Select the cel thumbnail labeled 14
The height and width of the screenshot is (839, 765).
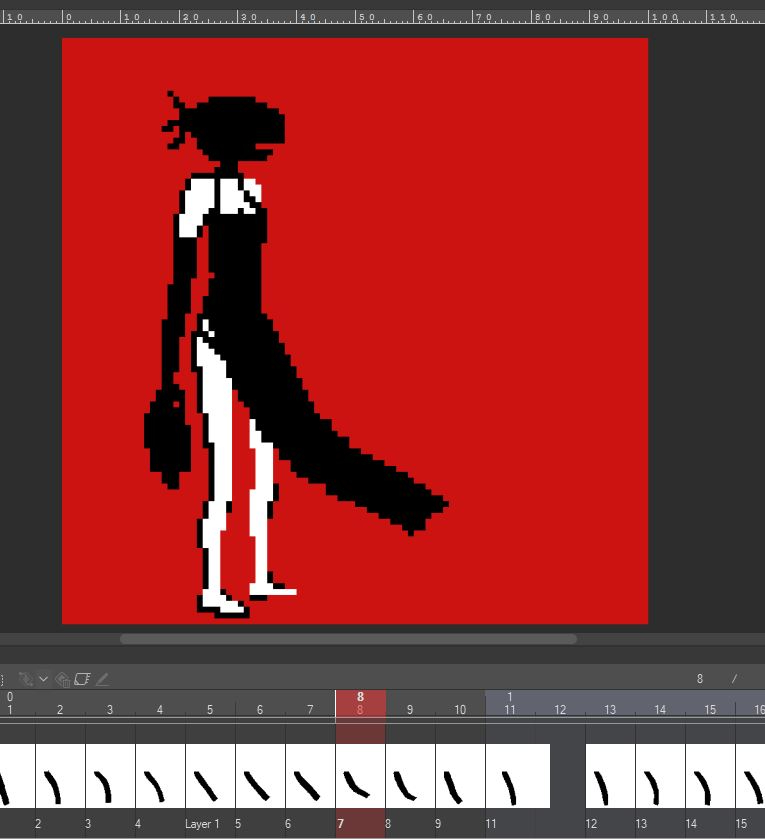tap(710, 776)
